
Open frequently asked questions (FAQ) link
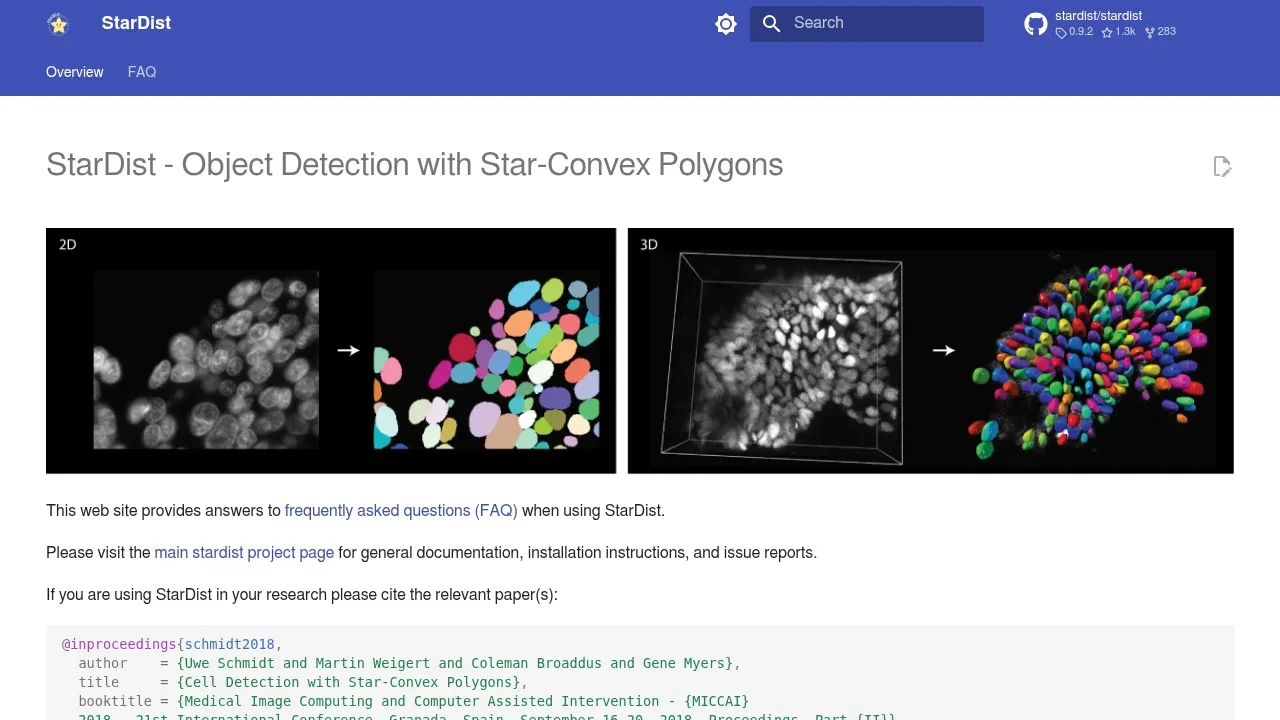tap(401, 510)
